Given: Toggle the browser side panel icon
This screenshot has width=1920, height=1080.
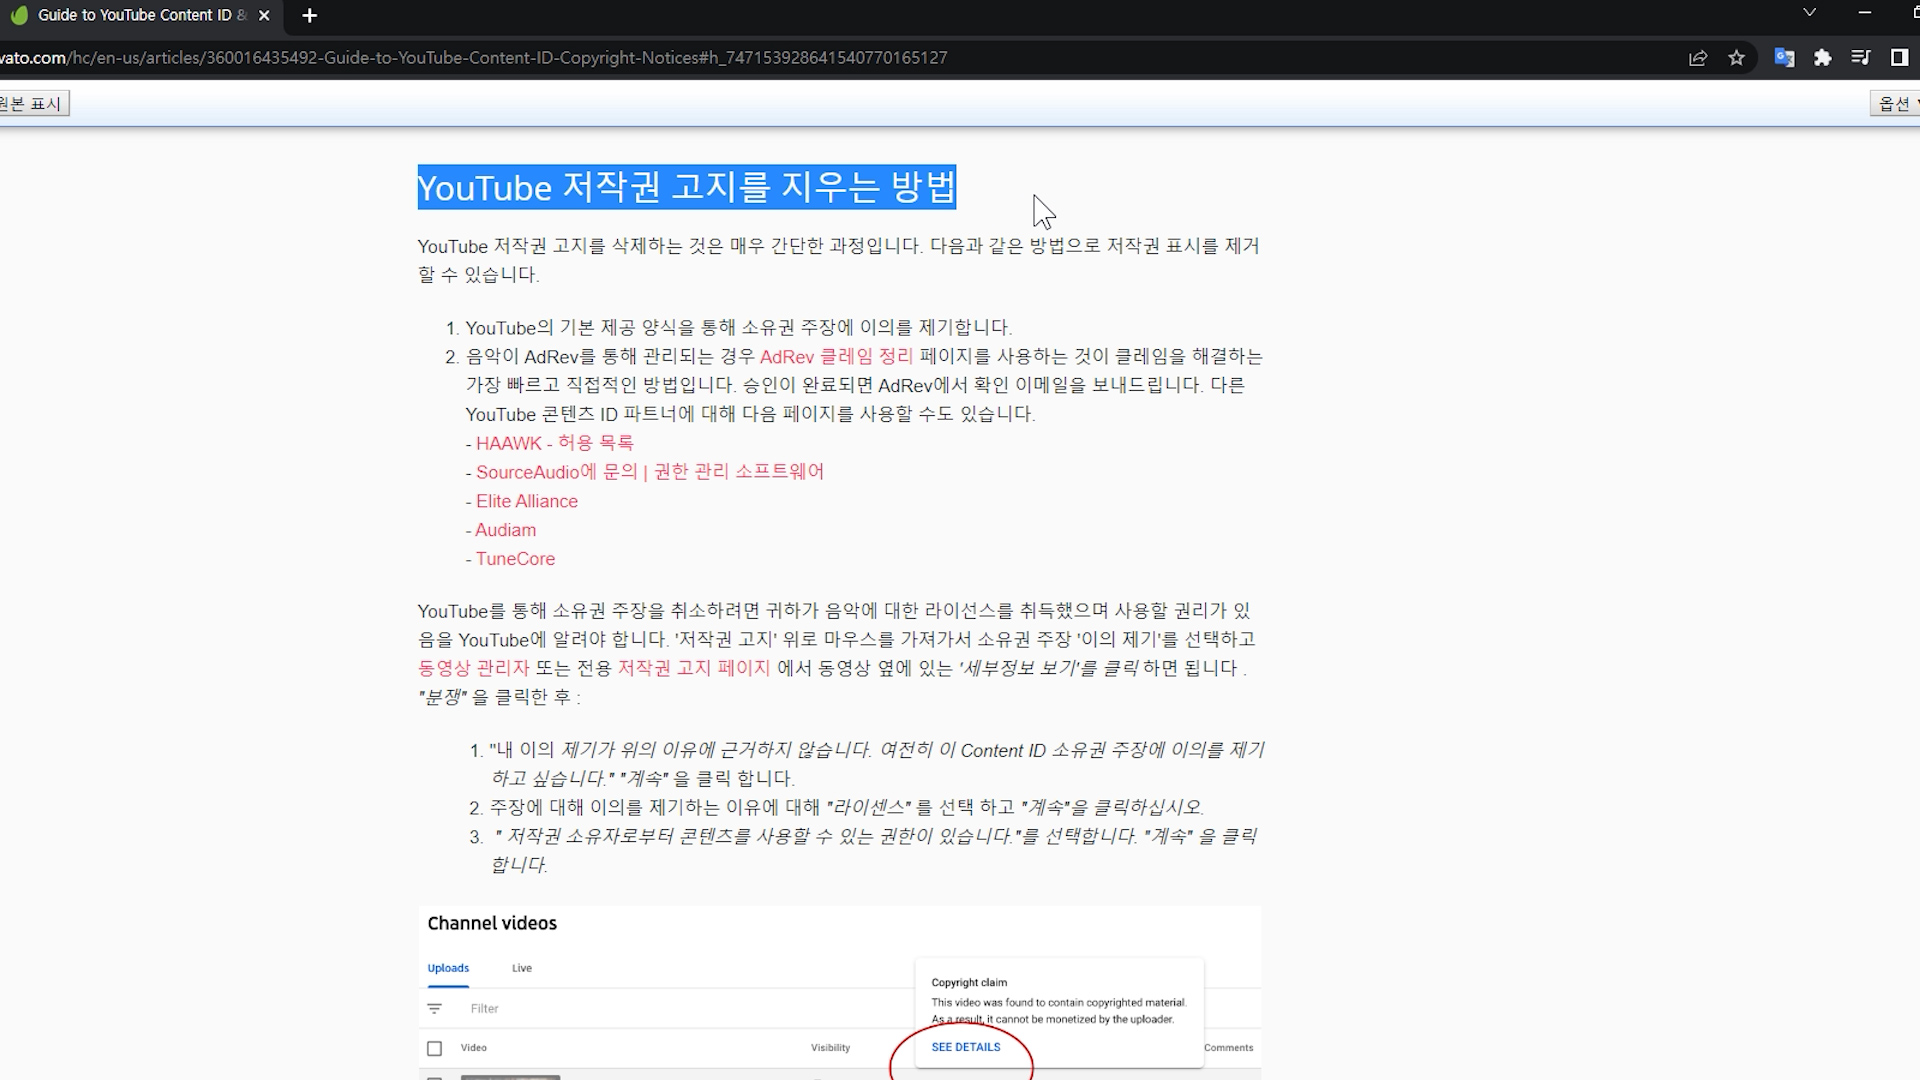Looking at the screenshot, I should point(1899,58).
